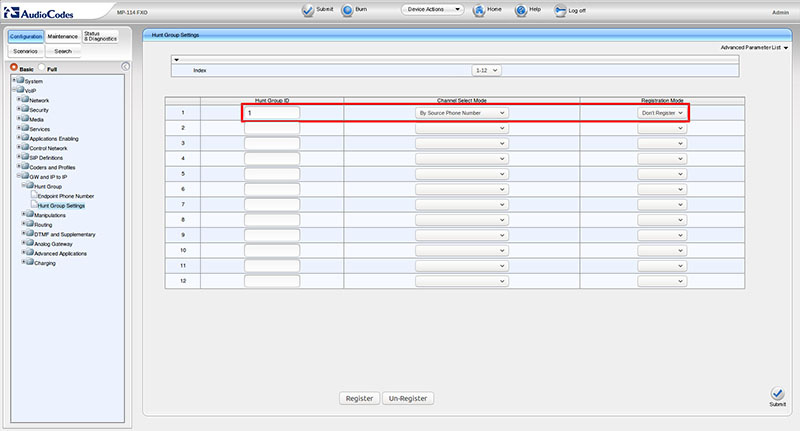Switch to Status & Diagnostics tab
Screen dimensions: 800x431
101,36
